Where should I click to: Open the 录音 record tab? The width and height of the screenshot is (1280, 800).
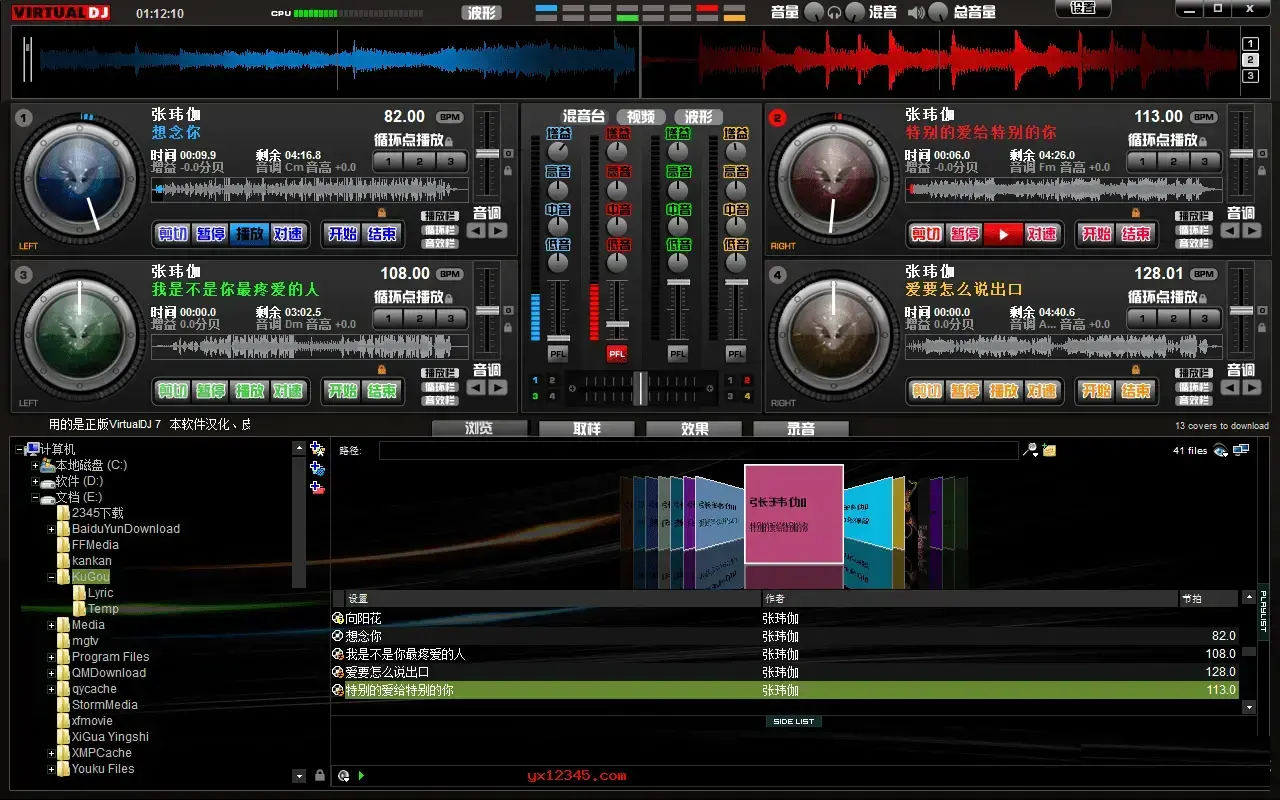(801, 429)
